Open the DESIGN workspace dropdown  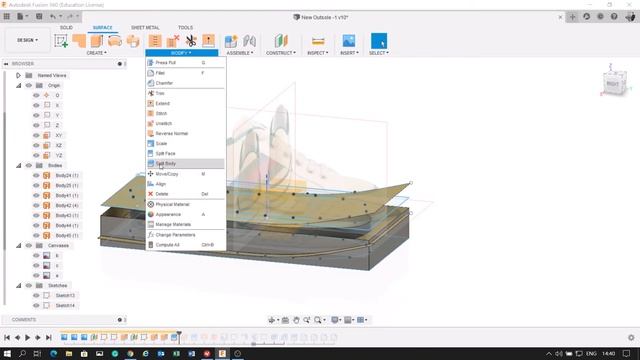(x=27, y=40)
